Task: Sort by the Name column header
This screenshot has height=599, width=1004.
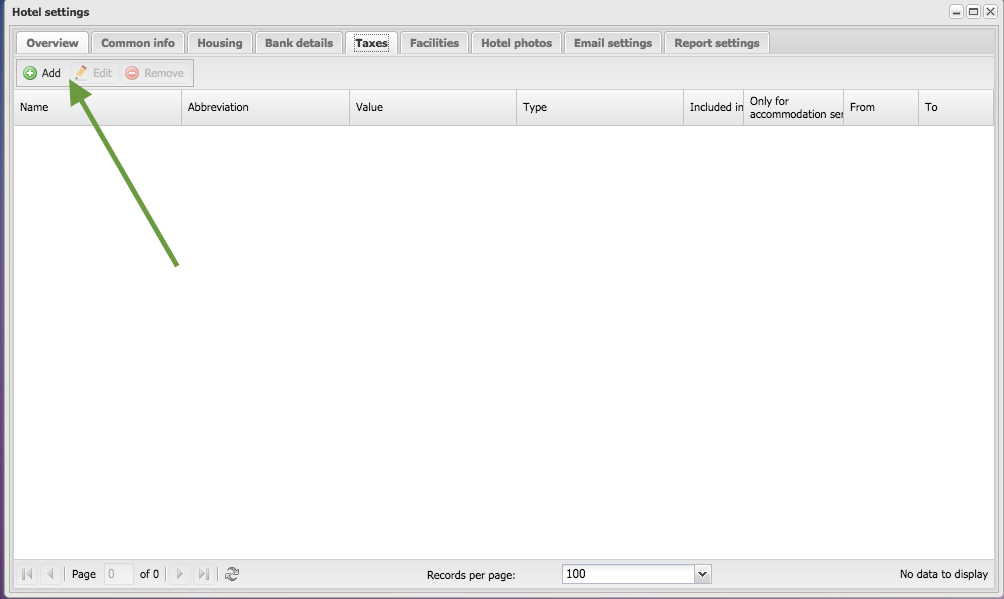Action: click(x=60, y=107)
